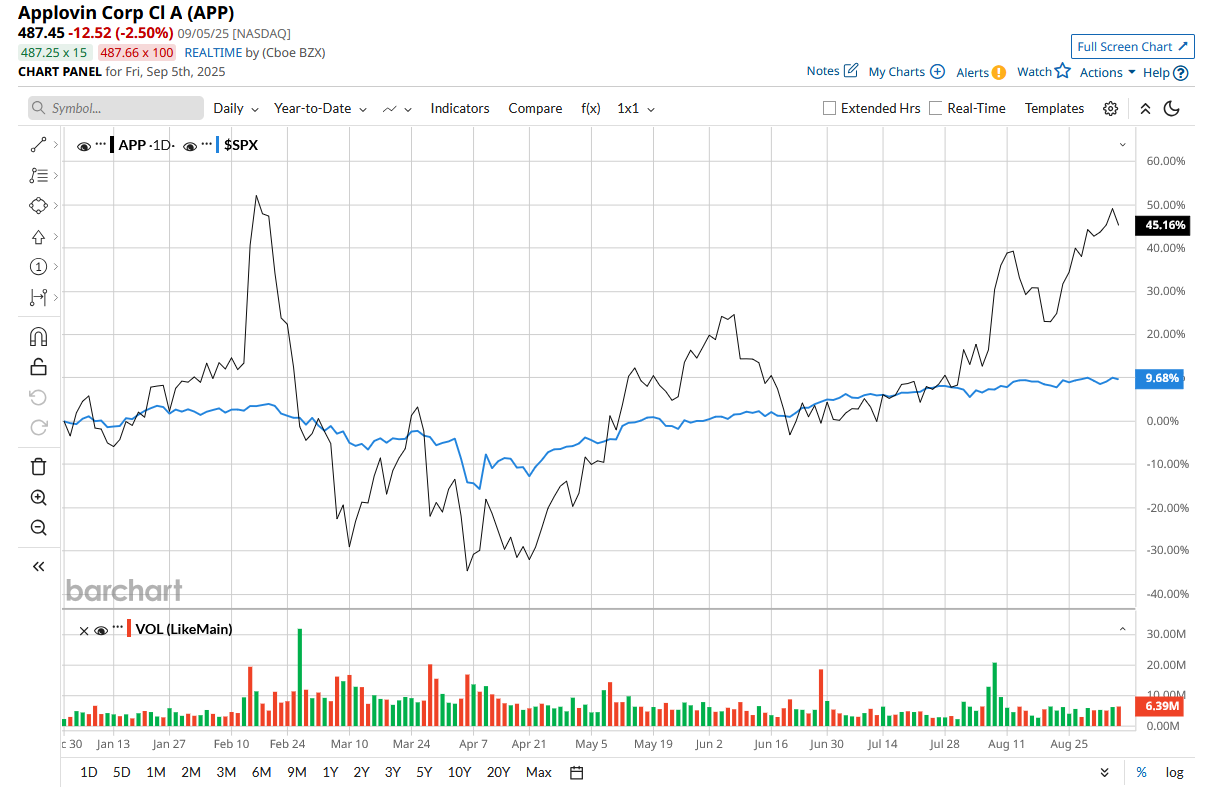
Task: Remove the VOL indicator with X
Action: [x=82, y=630]
